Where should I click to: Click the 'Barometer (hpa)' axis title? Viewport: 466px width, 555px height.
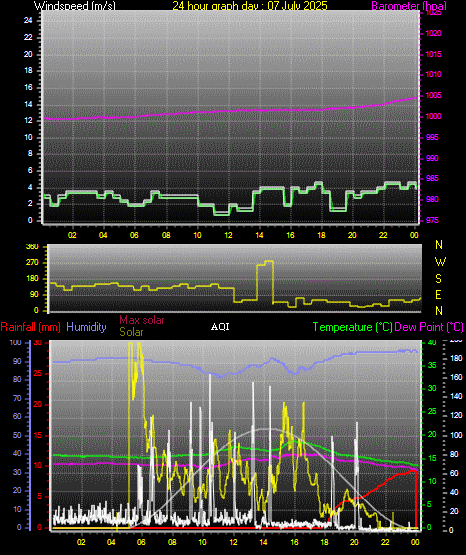[409, 6]
